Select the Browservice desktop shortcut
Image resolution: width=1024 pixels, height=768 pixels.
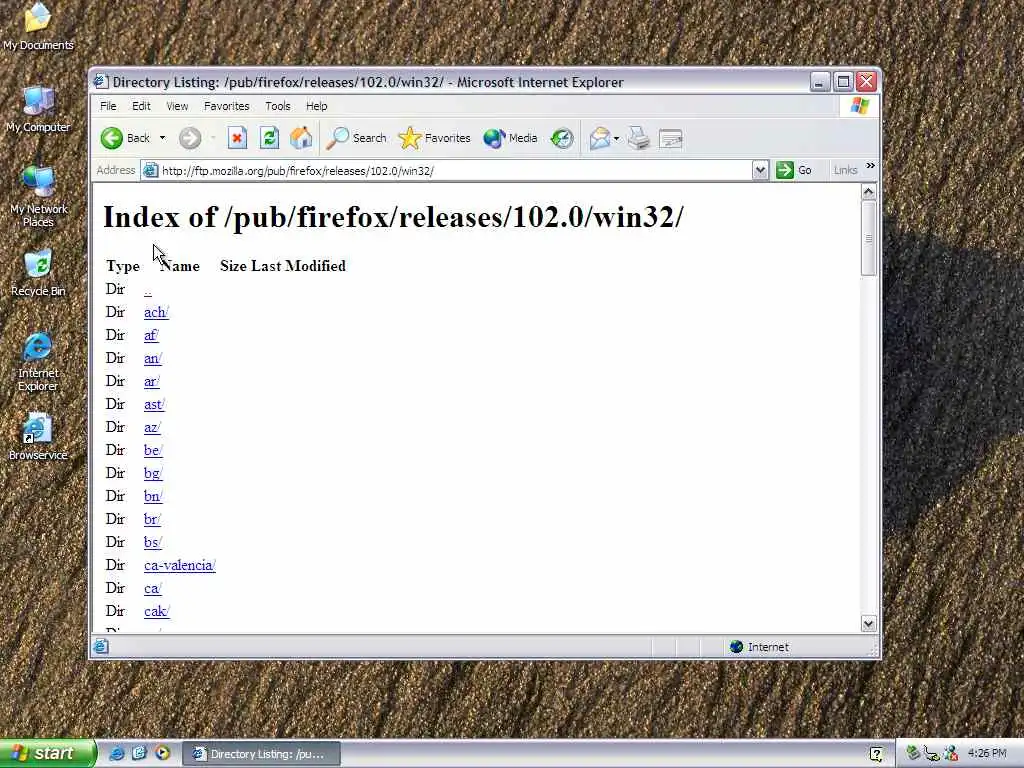(x=38, y=436)
